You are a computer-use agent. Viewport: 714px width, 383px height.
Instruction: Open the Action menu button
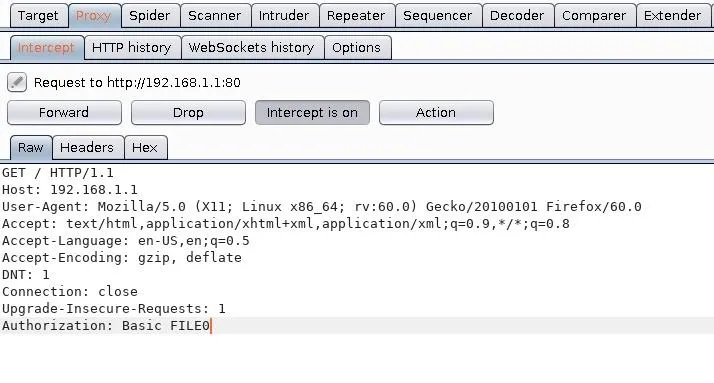pyautogui.click(x=436, y=112)
